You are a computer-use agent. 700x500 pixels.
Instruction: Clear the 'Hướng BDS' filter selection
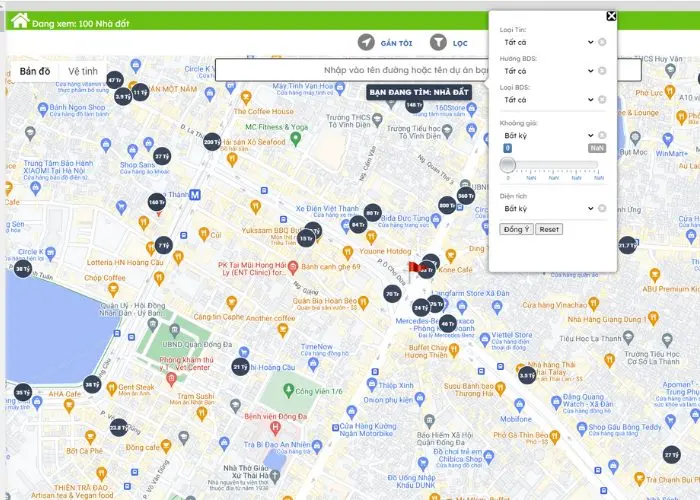point(602,71)
